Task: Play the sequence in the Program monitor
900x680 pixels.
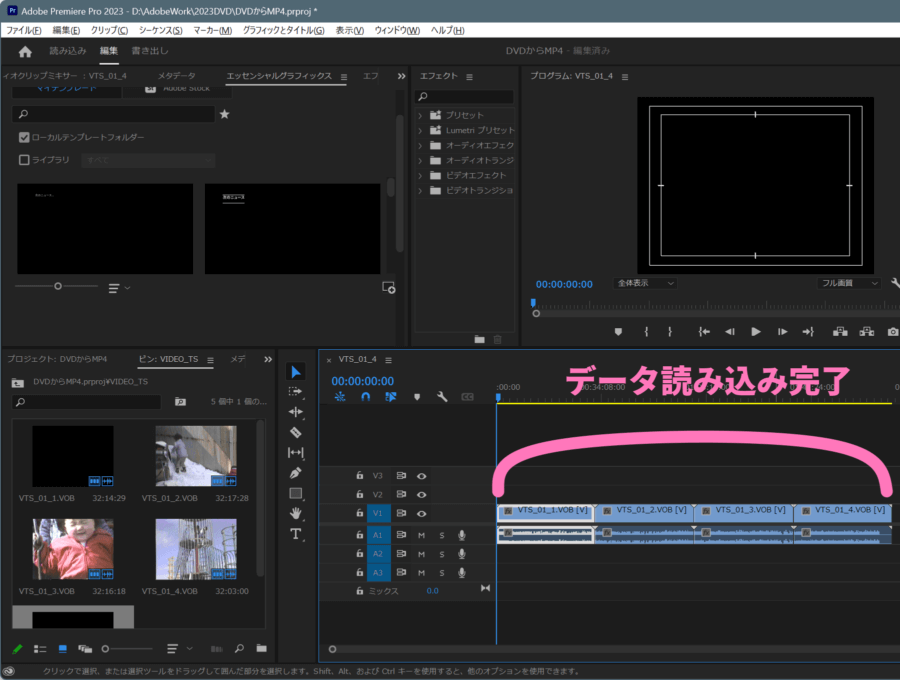Action: click(x=755, y=331)
